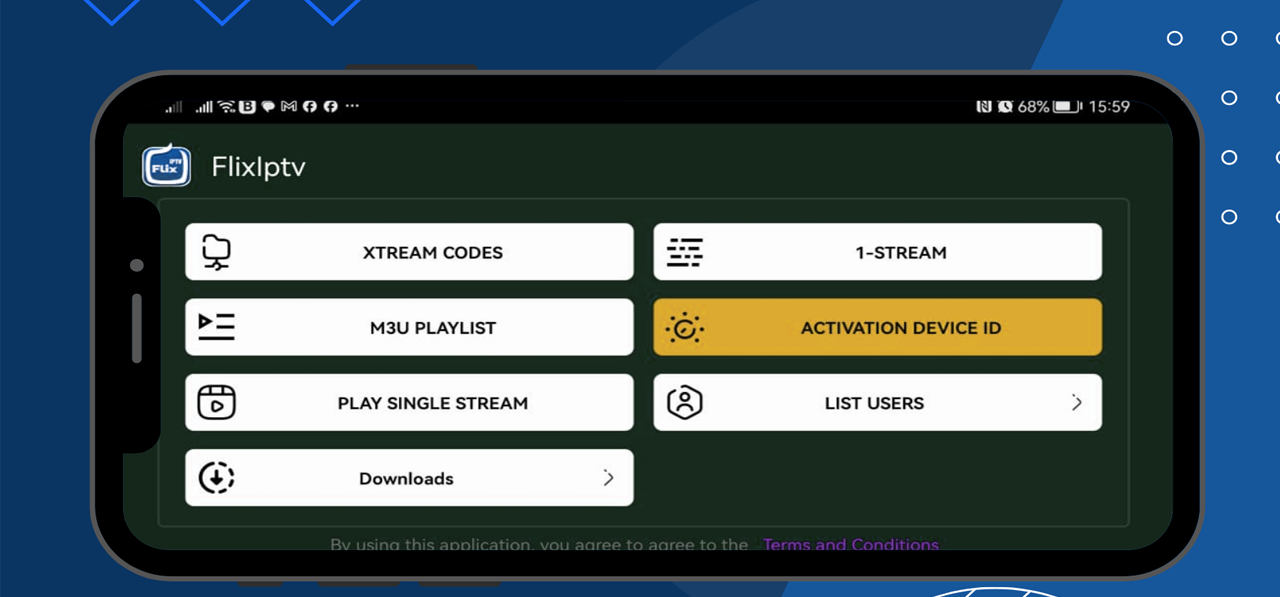Select the M3U Playlist play-list icon
This screenshot has width=1280, height=597.
216,327
